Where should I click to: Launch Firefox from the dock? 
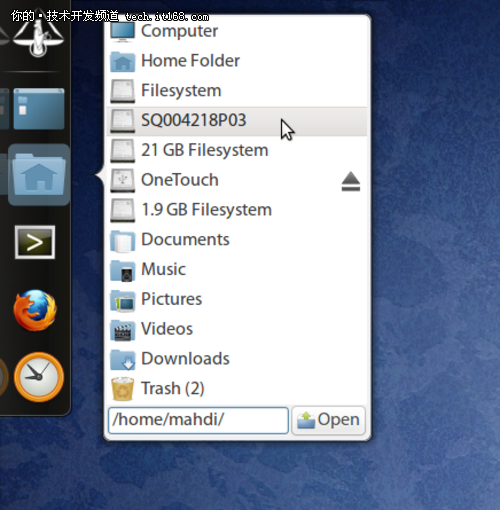(x=35, y=310)
